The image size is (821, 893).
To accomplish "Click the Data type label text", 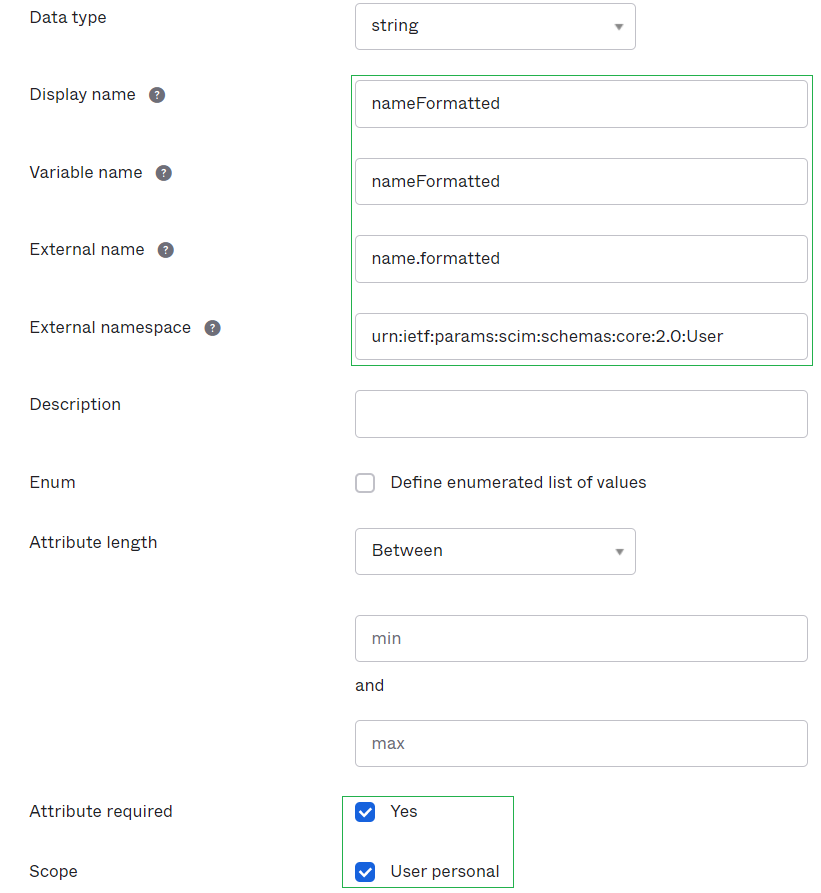I will coord(68,18).
